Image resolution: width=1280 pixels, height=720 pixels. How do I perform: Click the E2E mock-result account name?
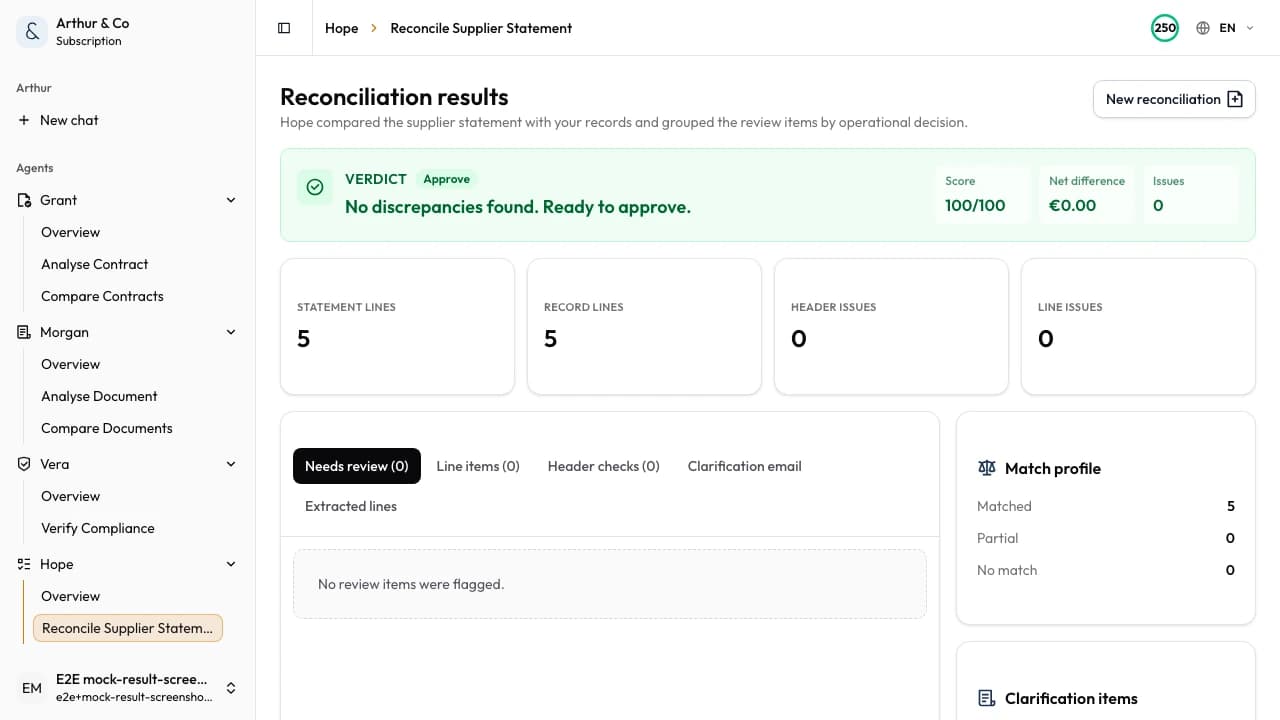[x=132, y=679]
